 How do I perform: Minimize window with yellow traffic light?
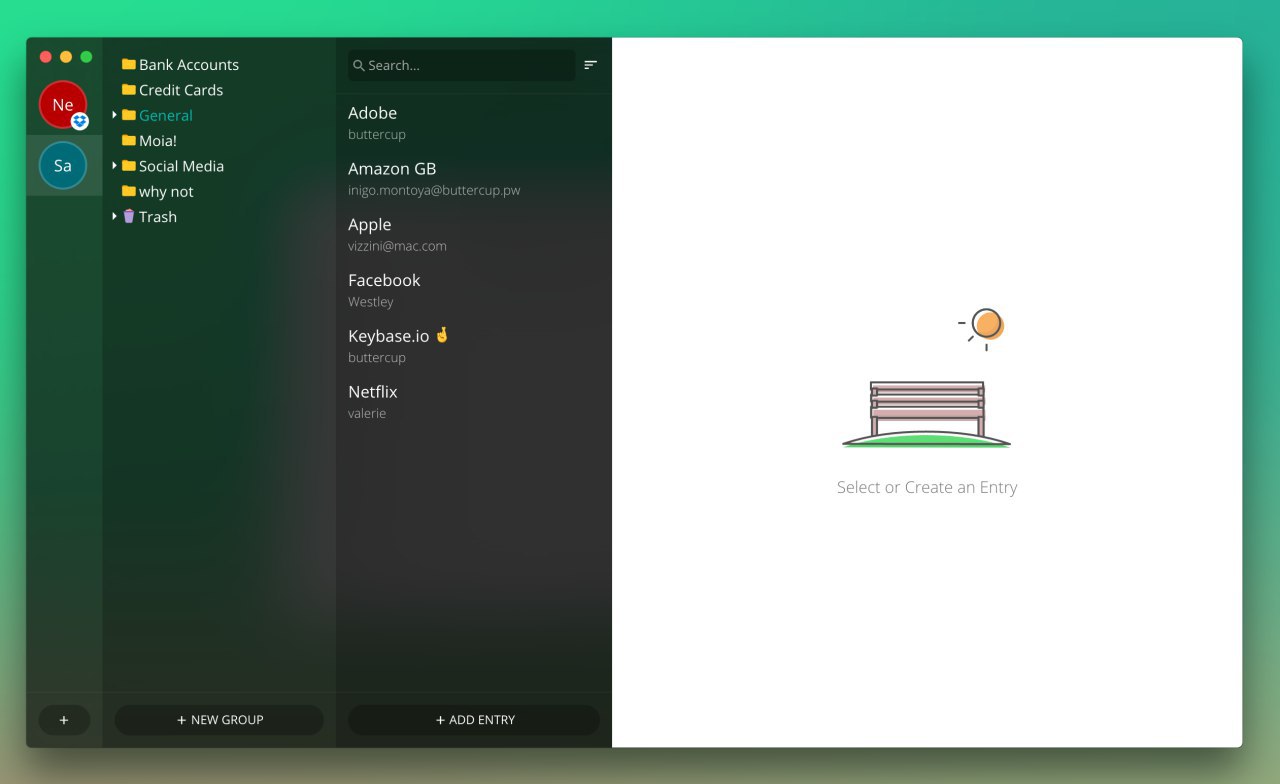66,57
